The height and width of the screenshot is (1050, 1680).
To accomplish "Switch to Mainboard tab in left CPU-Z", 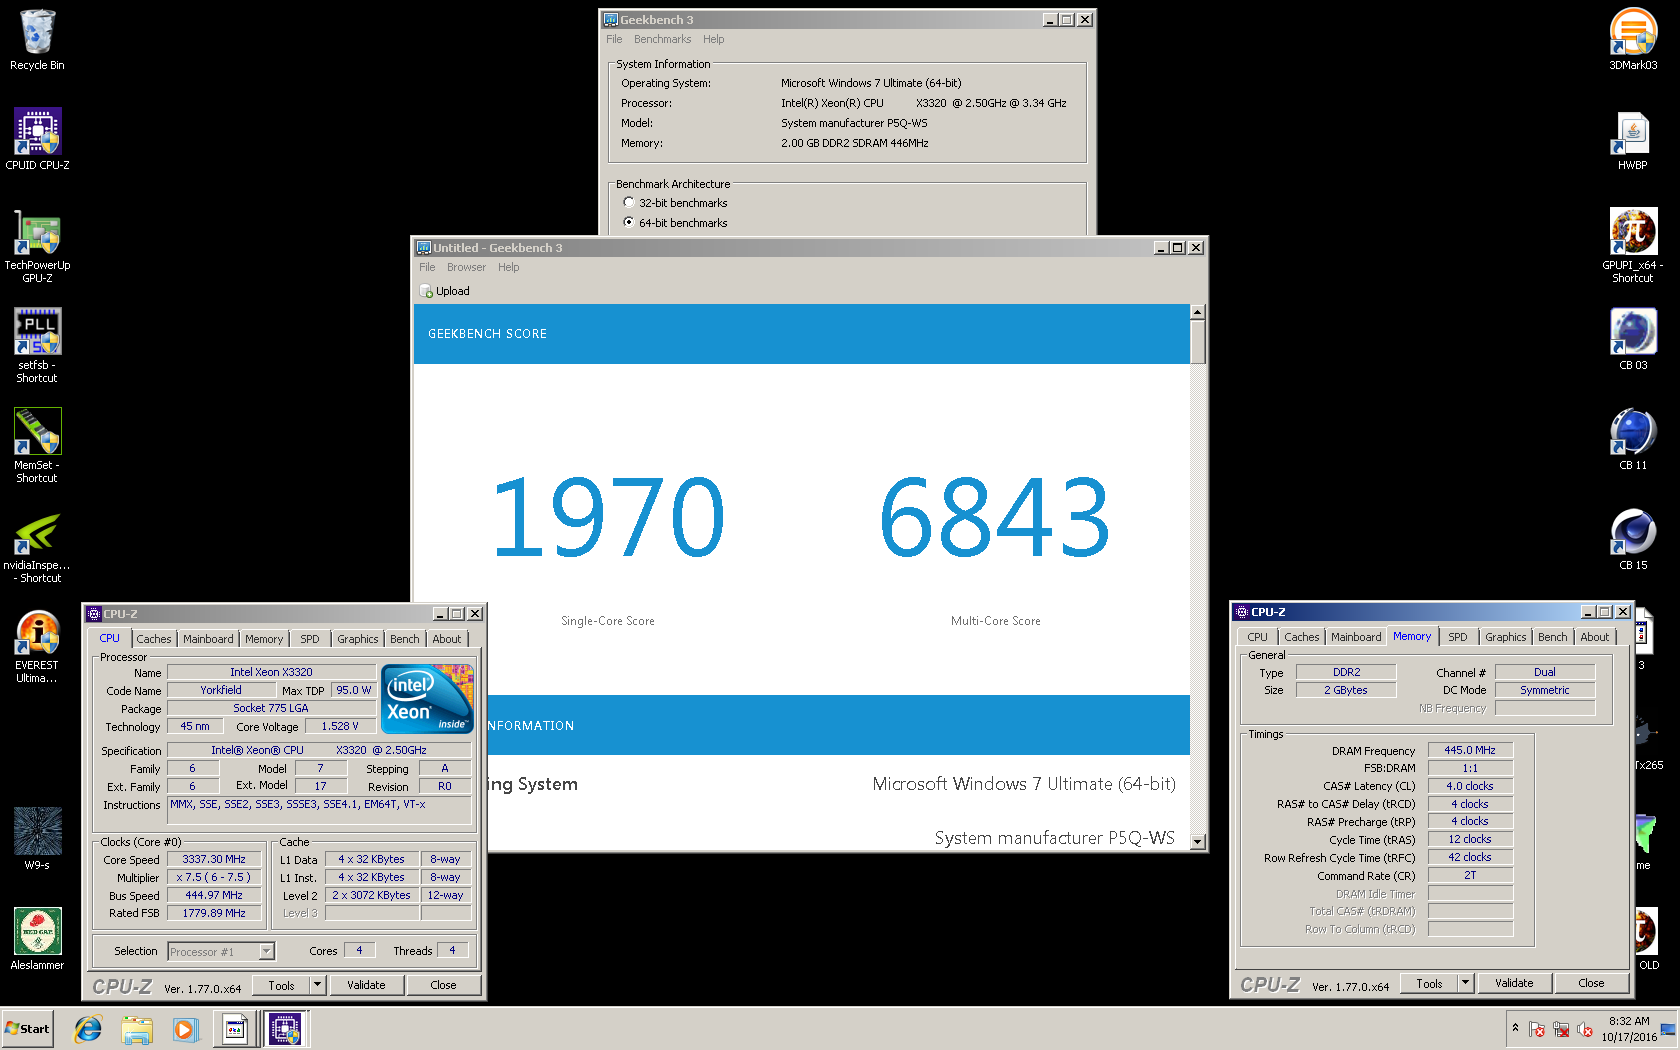I will [208, 639].
